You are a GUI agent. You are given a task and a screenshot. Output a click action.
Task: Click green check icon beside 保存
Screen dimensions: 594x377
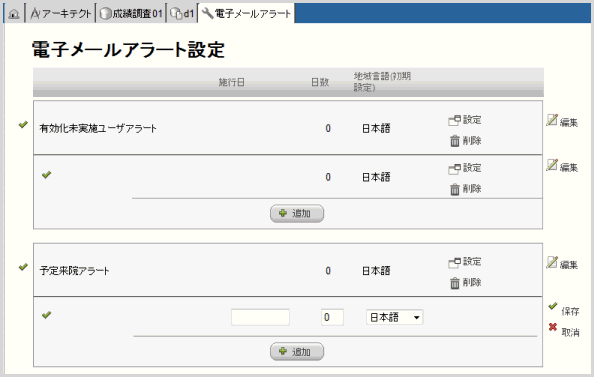point(553,306)
